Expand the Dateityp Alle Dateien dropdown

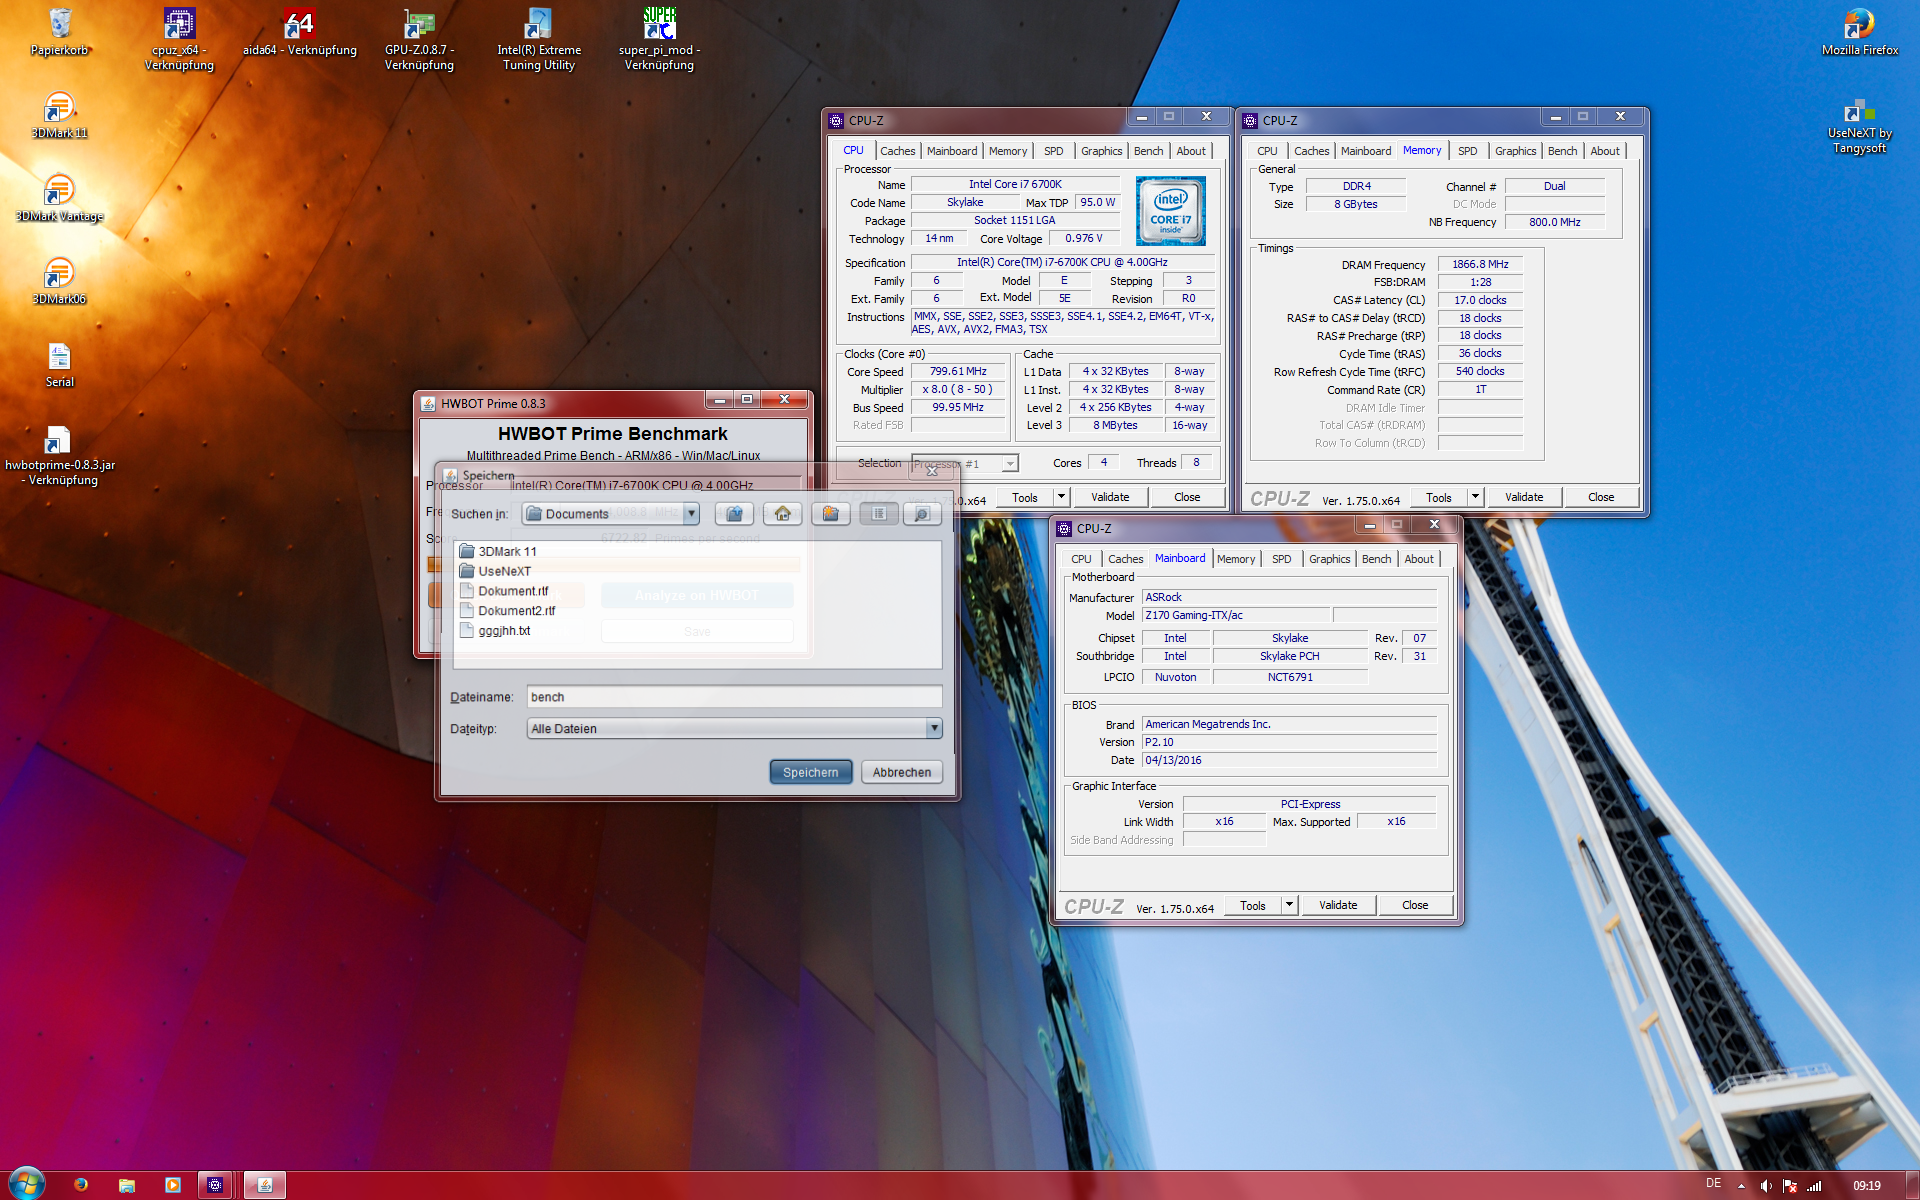(934, 728)
